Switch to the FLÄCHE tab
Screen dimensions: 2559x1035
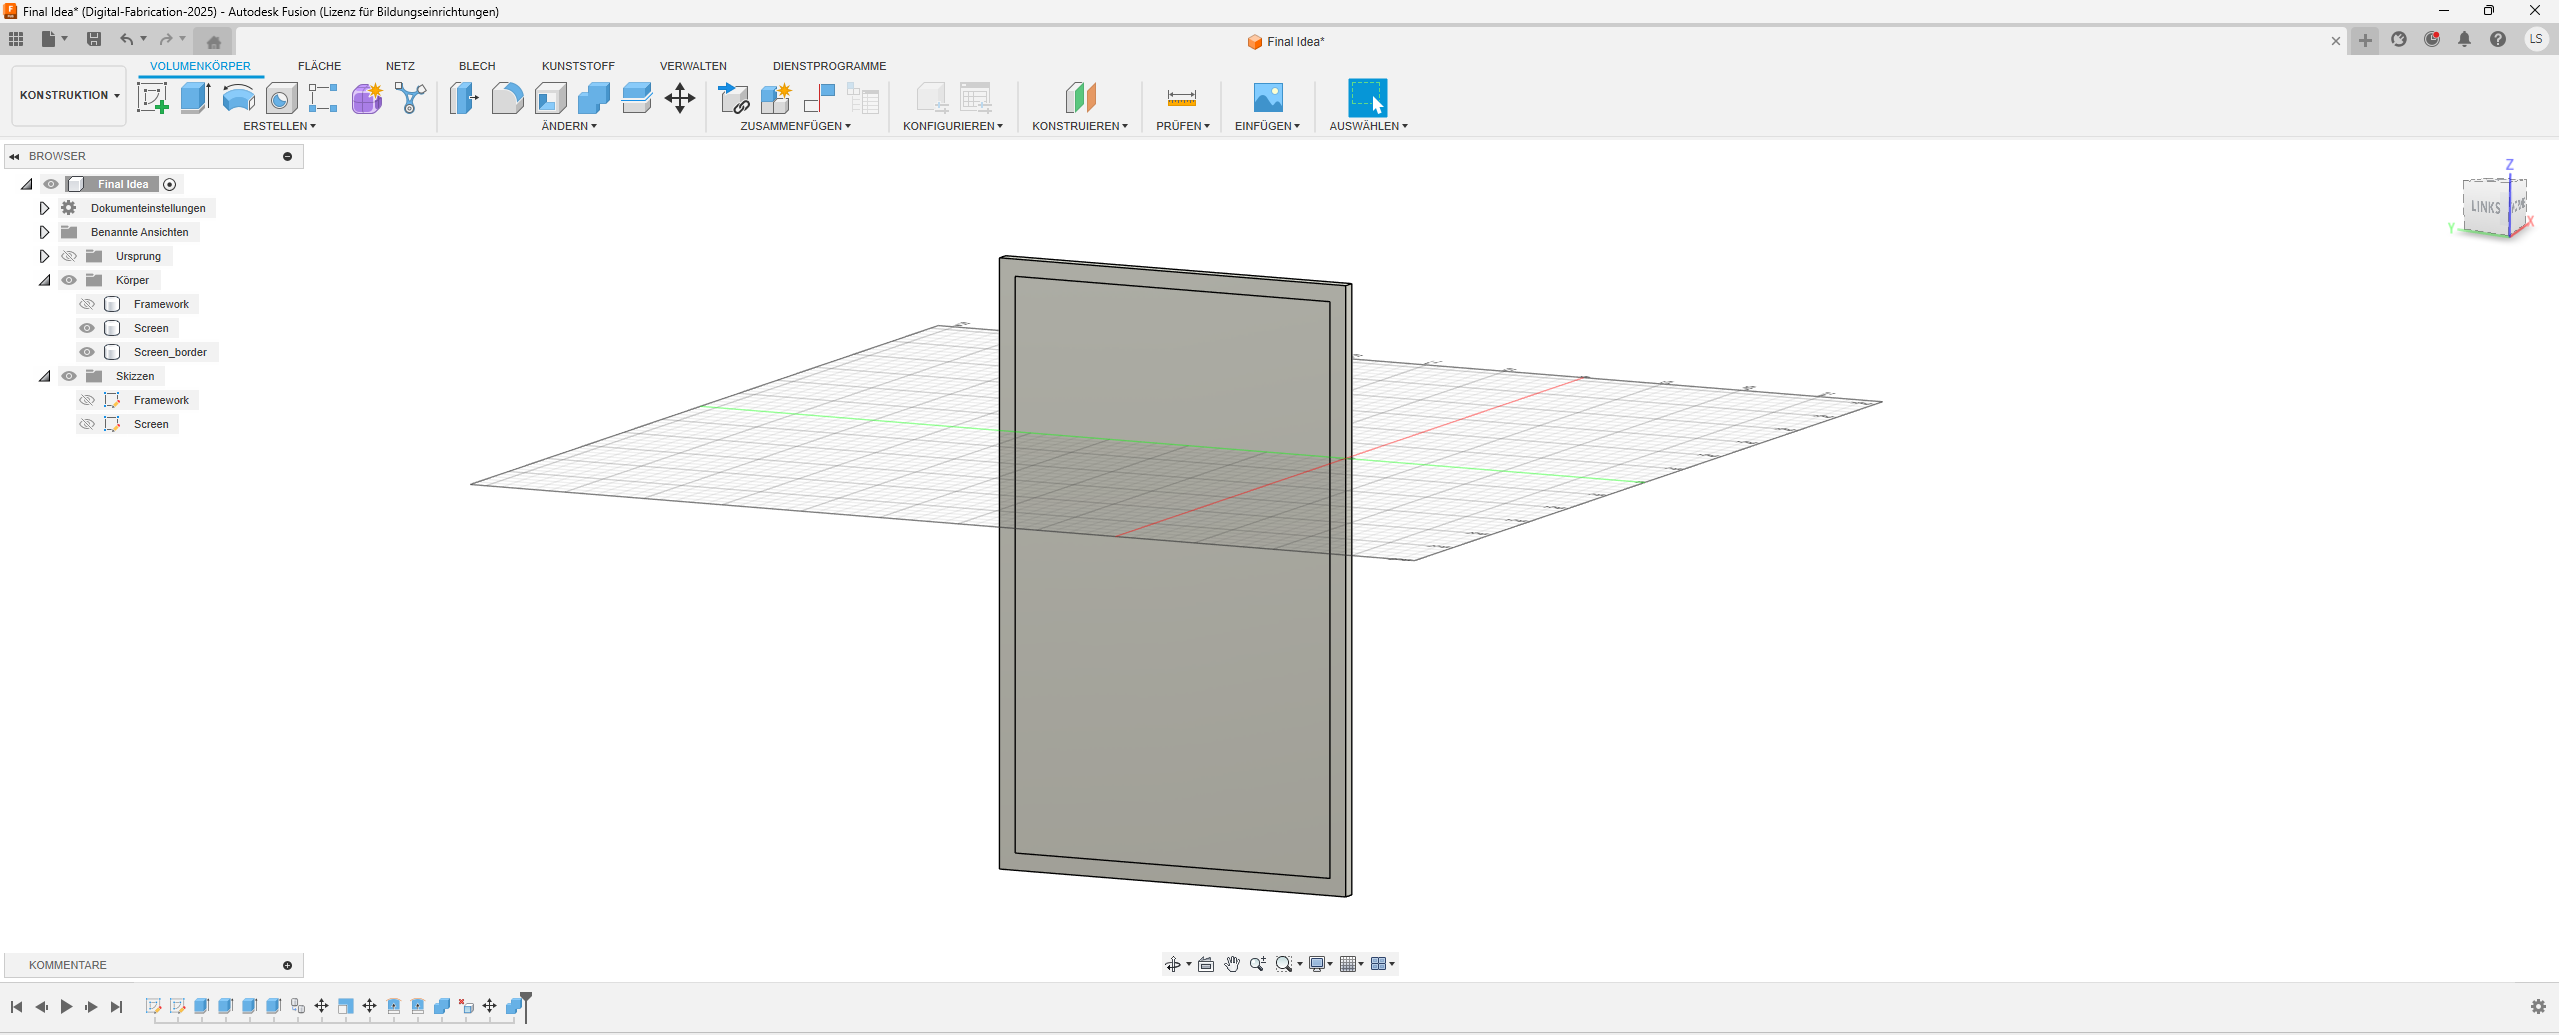coord(319,66)
